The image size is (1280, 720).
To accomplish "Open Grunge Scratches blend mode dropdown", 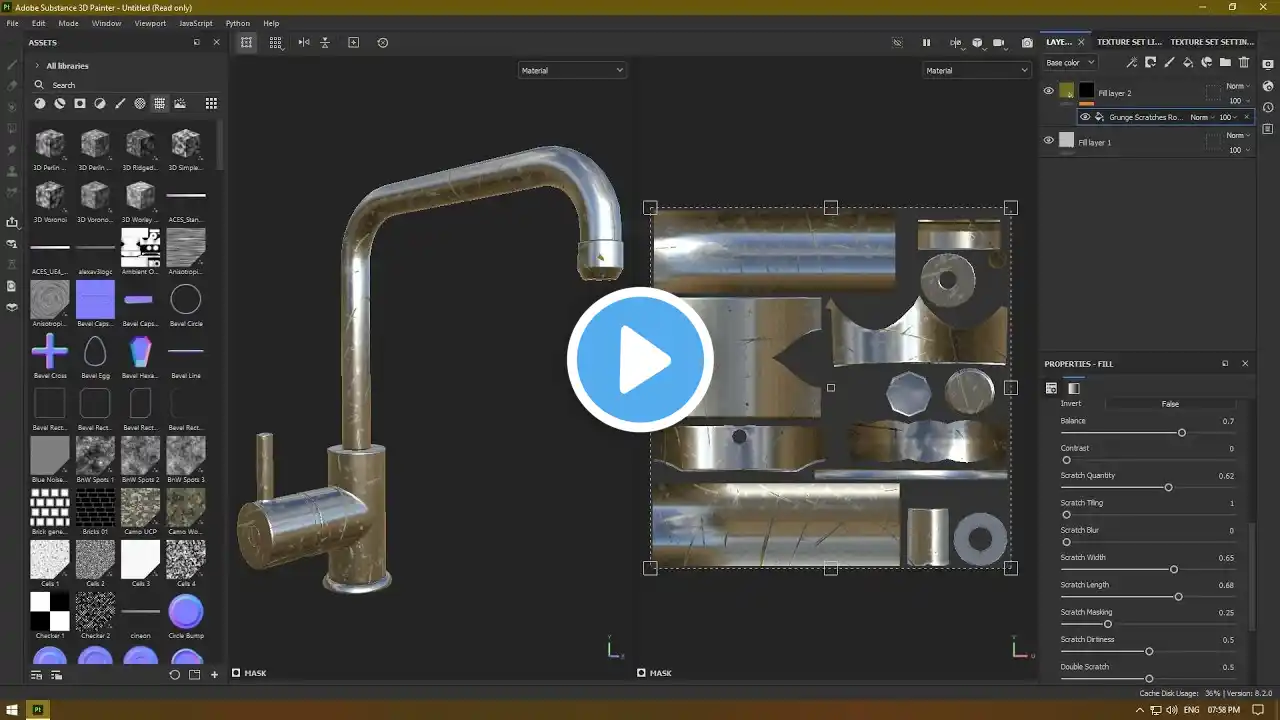I will click(x=1202, y=117).
